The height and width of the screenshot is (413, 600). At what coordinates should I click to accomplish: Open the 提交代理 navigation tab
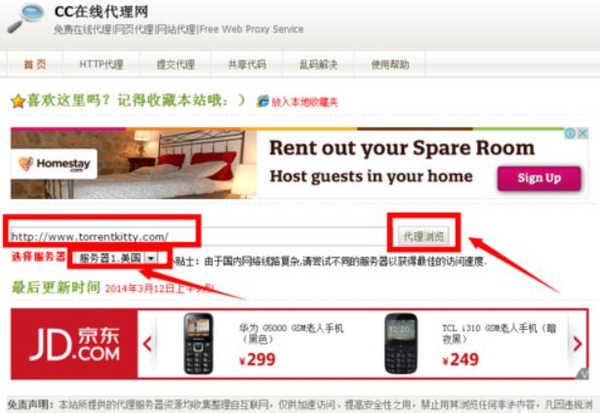(176, 64)
